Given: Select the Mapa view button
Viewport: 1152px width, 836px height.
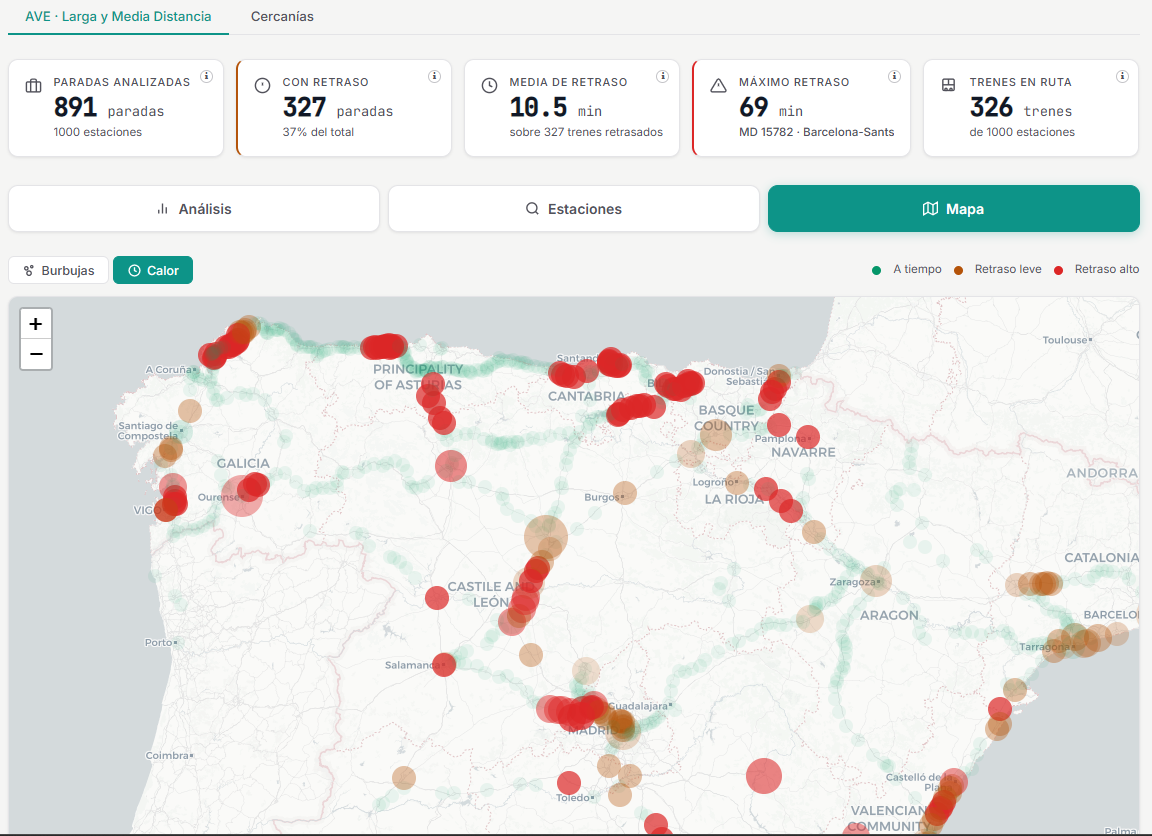Looking at the screenshot, I should click(953, 209).
